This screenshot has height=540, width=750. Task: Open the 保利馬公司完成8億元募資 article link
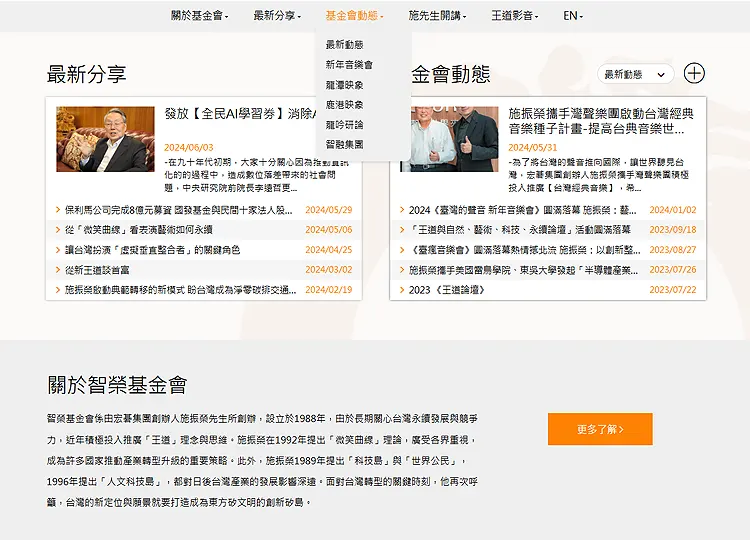click(x=179, y=210)
